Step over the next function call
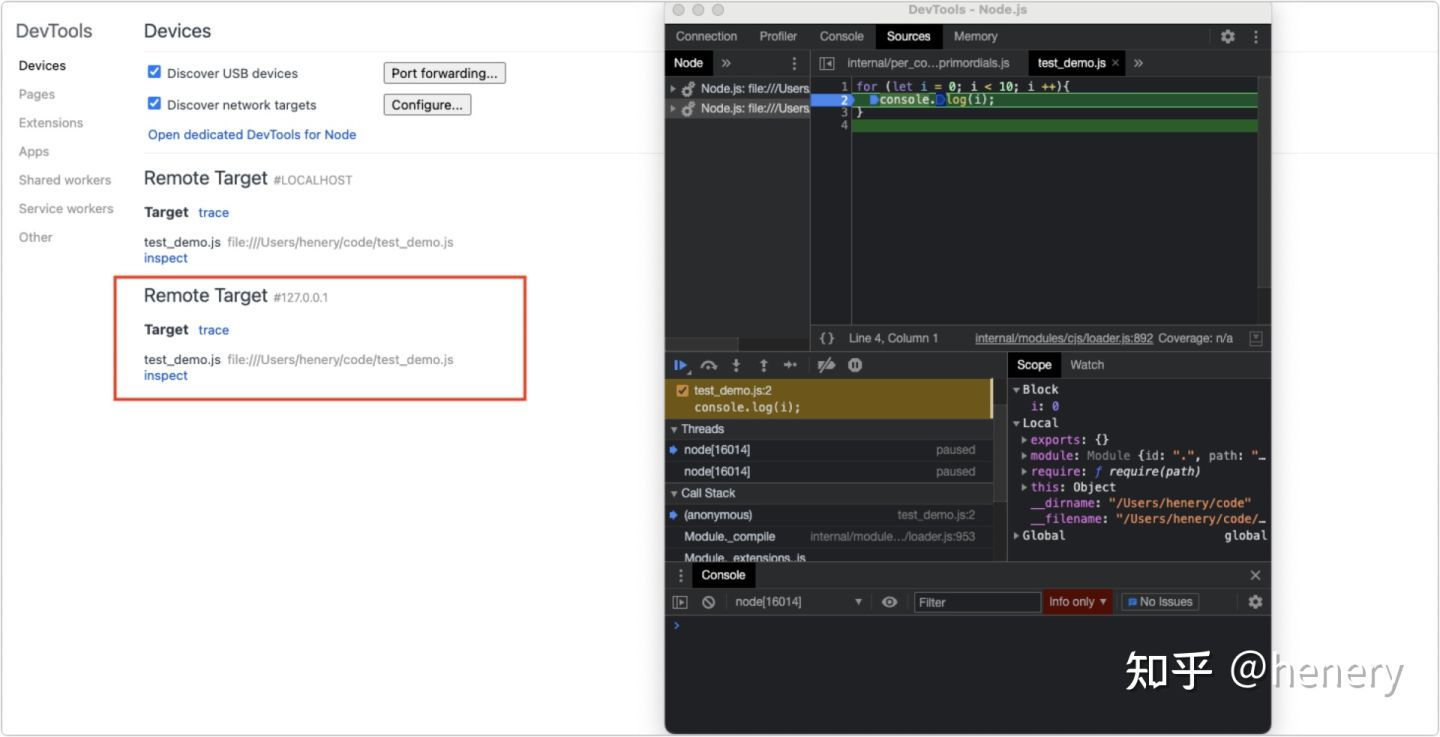The image size is (1440, 737). [x=709, y=365]
